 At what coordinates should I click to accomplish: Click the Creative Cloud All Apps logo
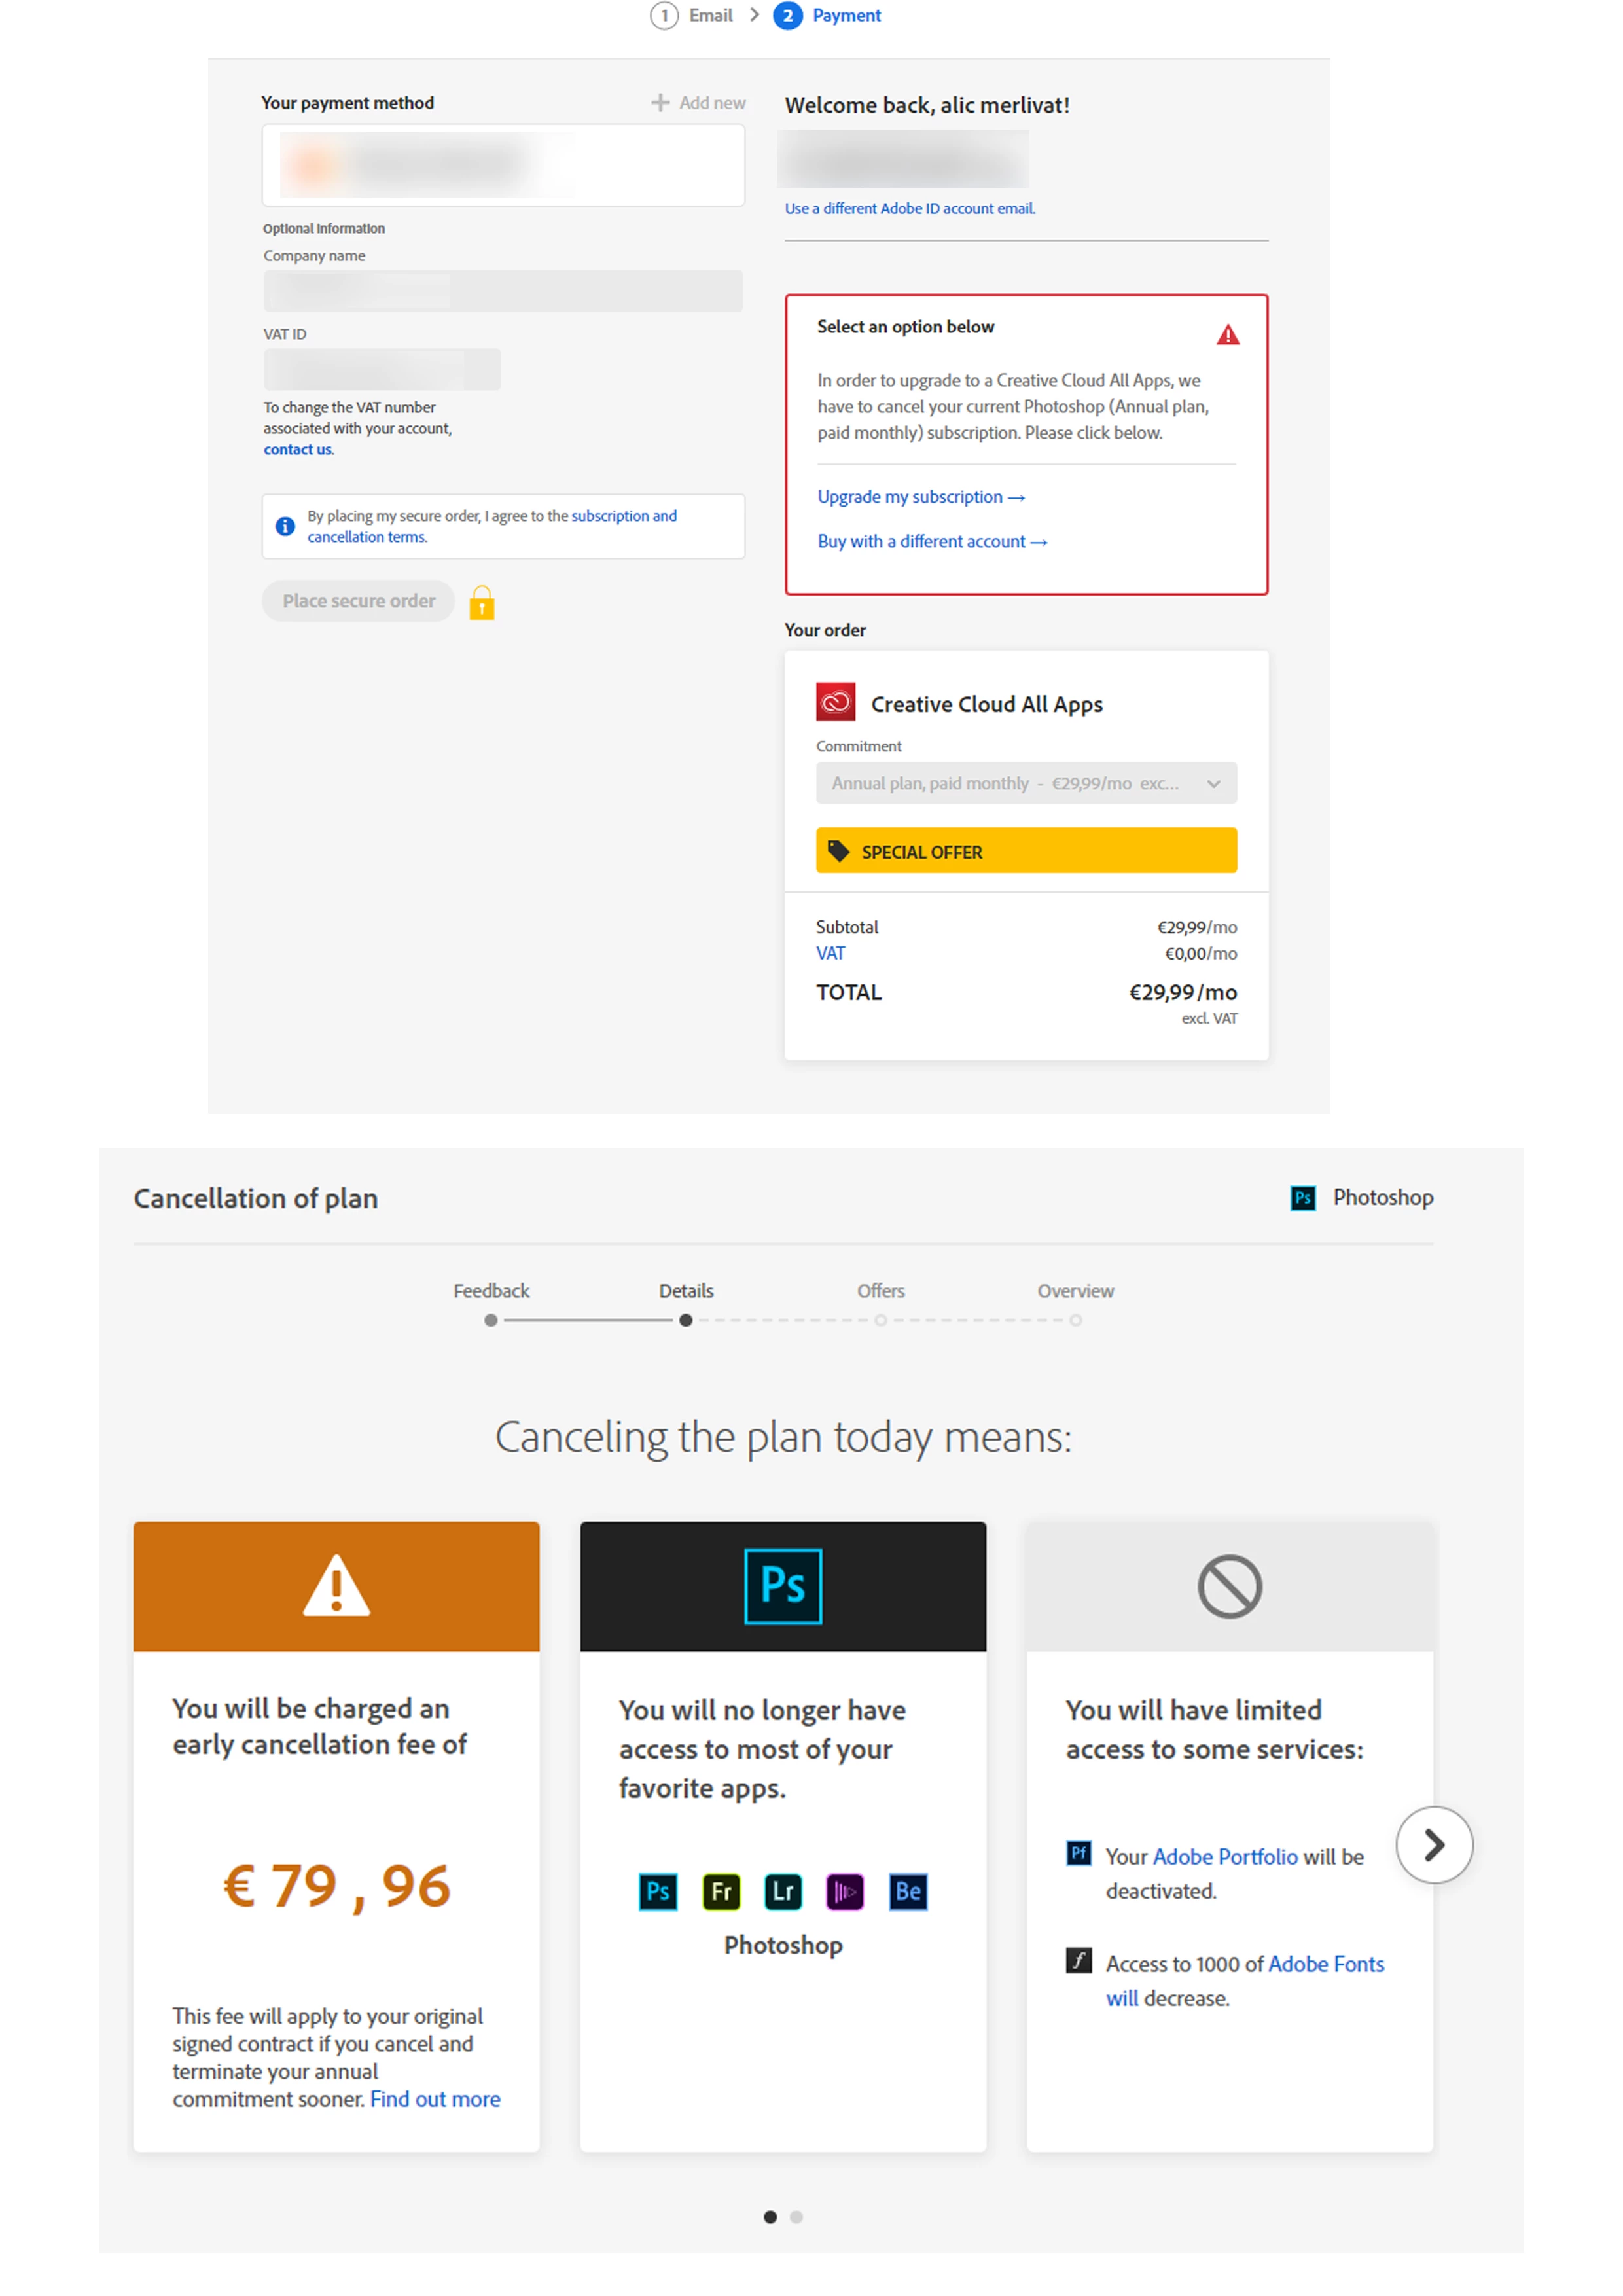tap(835, 702)
